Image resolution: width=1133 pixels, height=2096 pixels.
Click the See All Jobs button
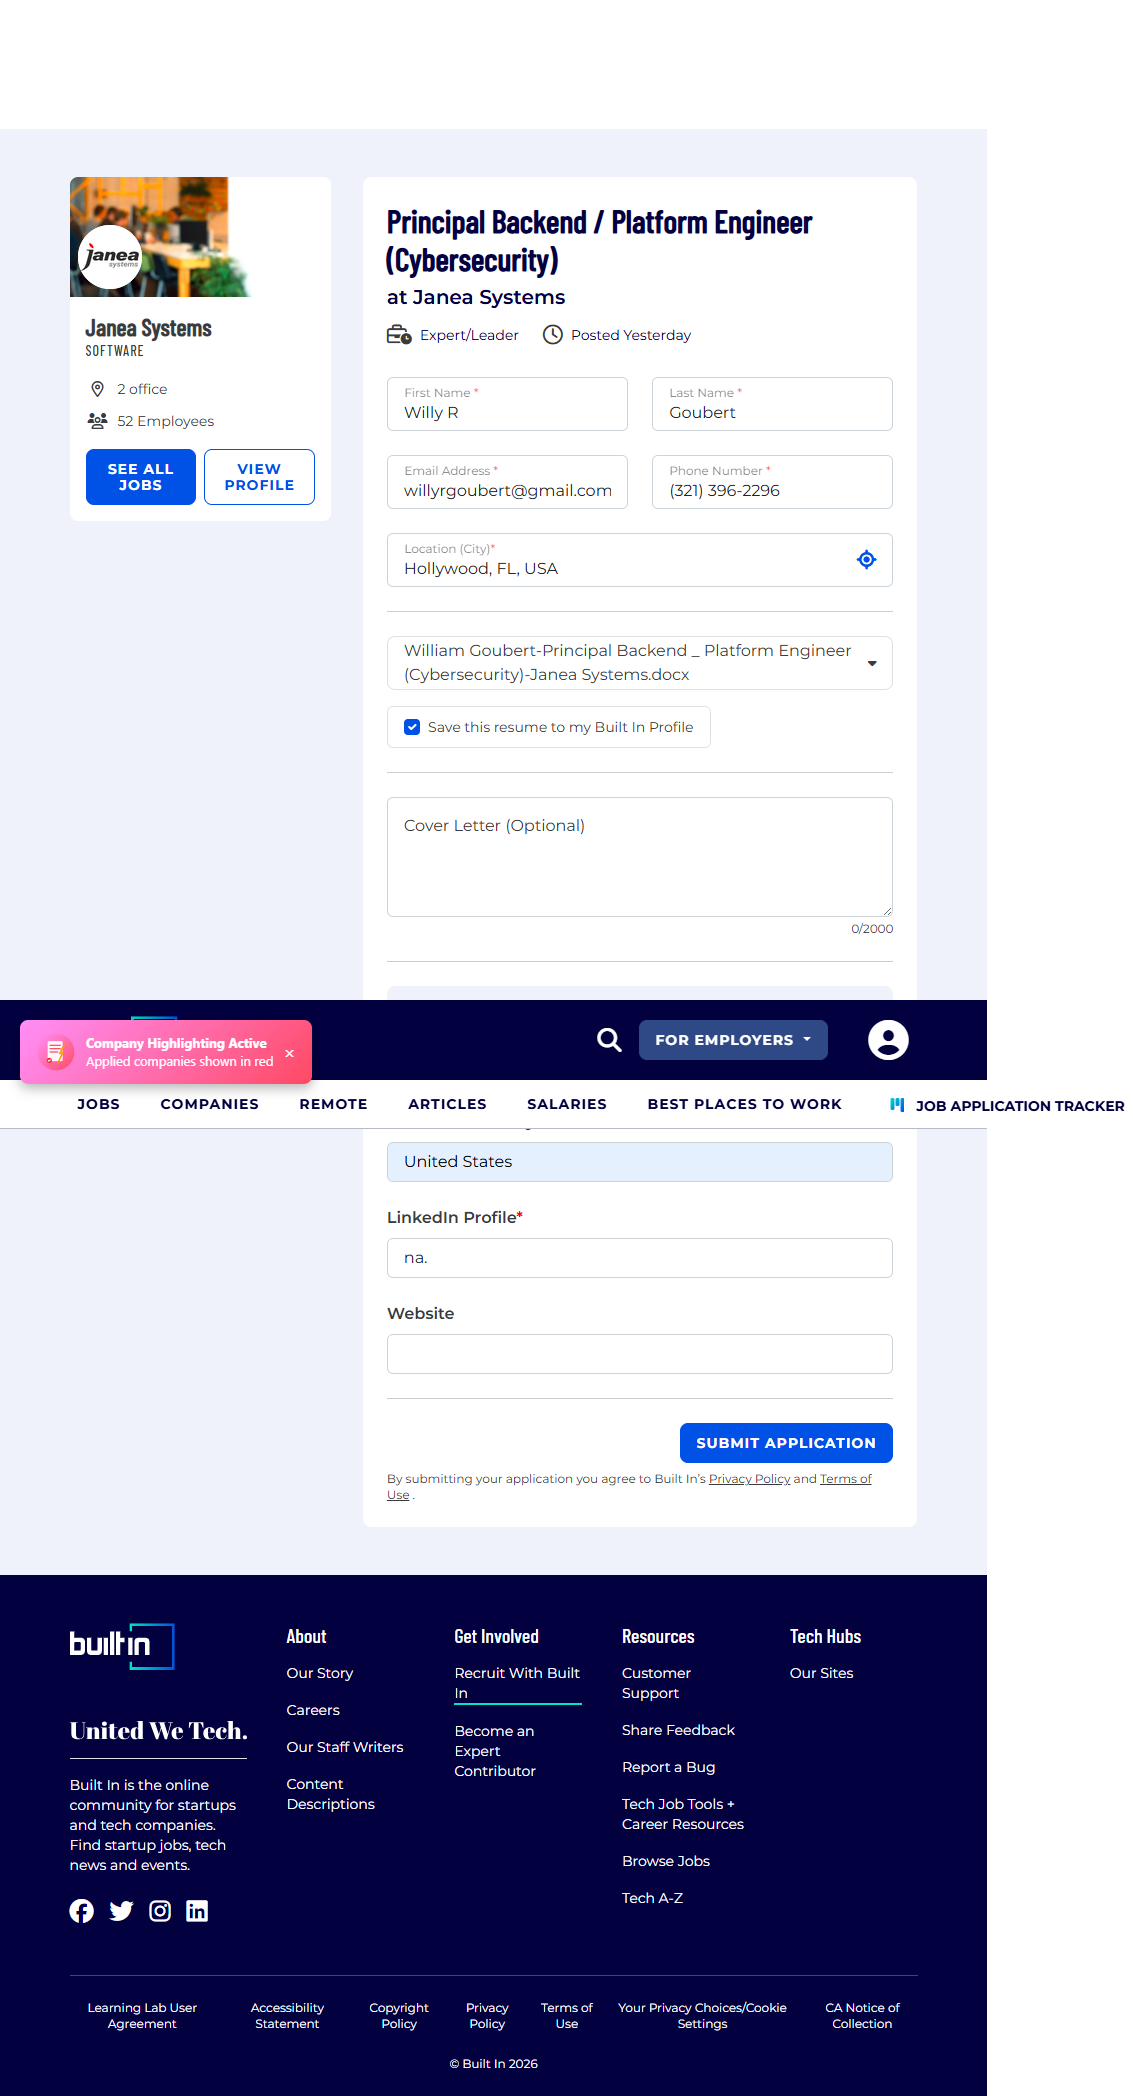tap(141, 477)
